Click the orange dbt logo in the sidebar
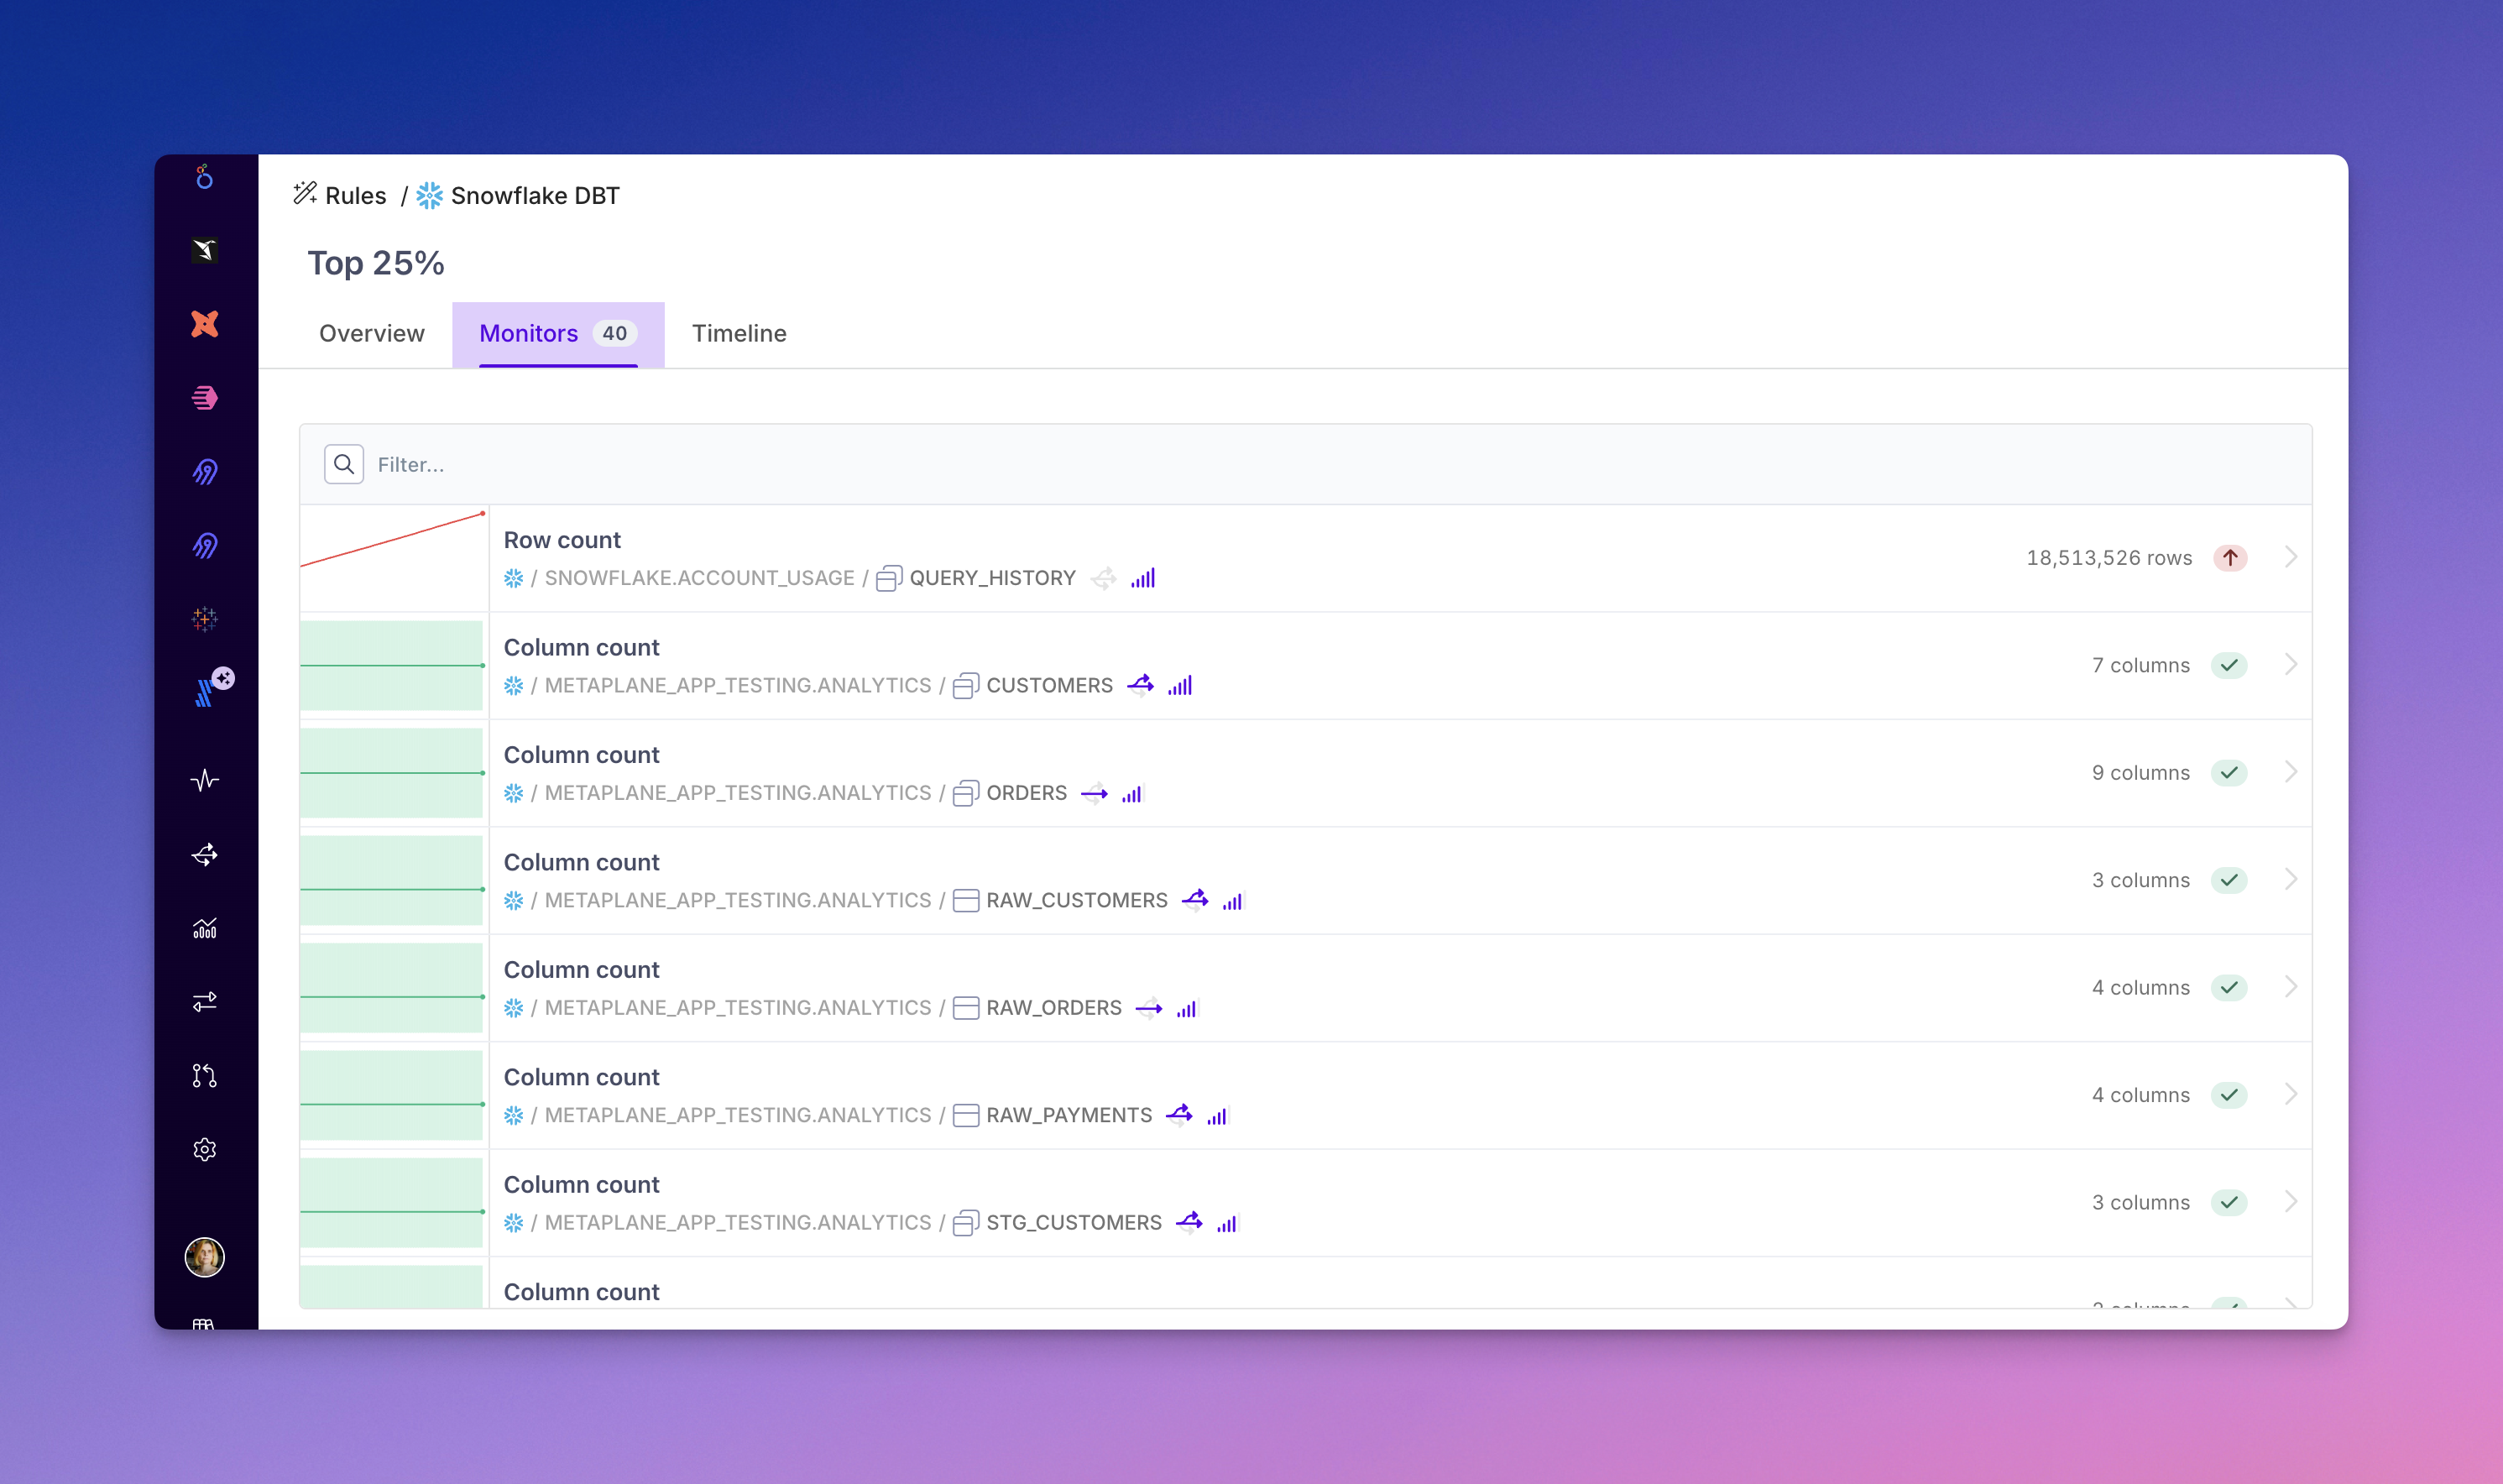Screen dimensions: 2503x1484 tap(204, 324)
